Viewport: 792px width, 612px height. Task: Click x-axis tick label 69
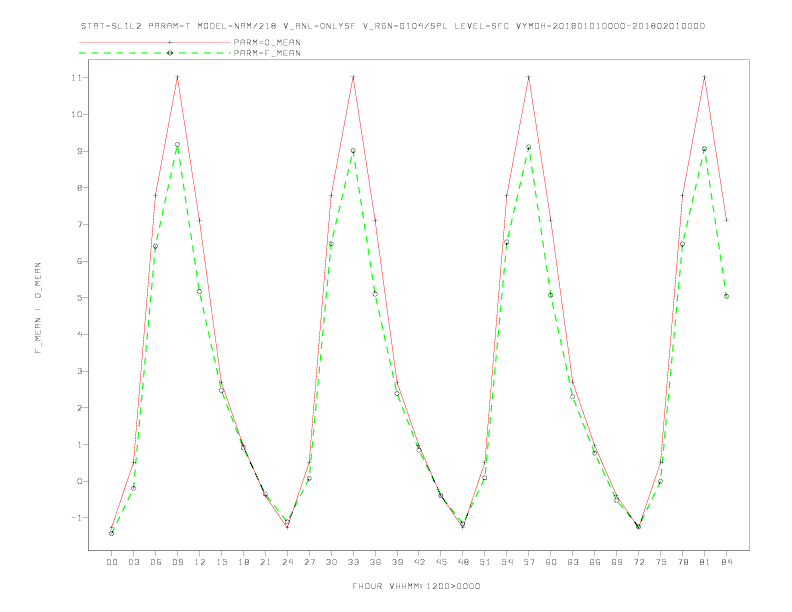(x=617, y=562)
